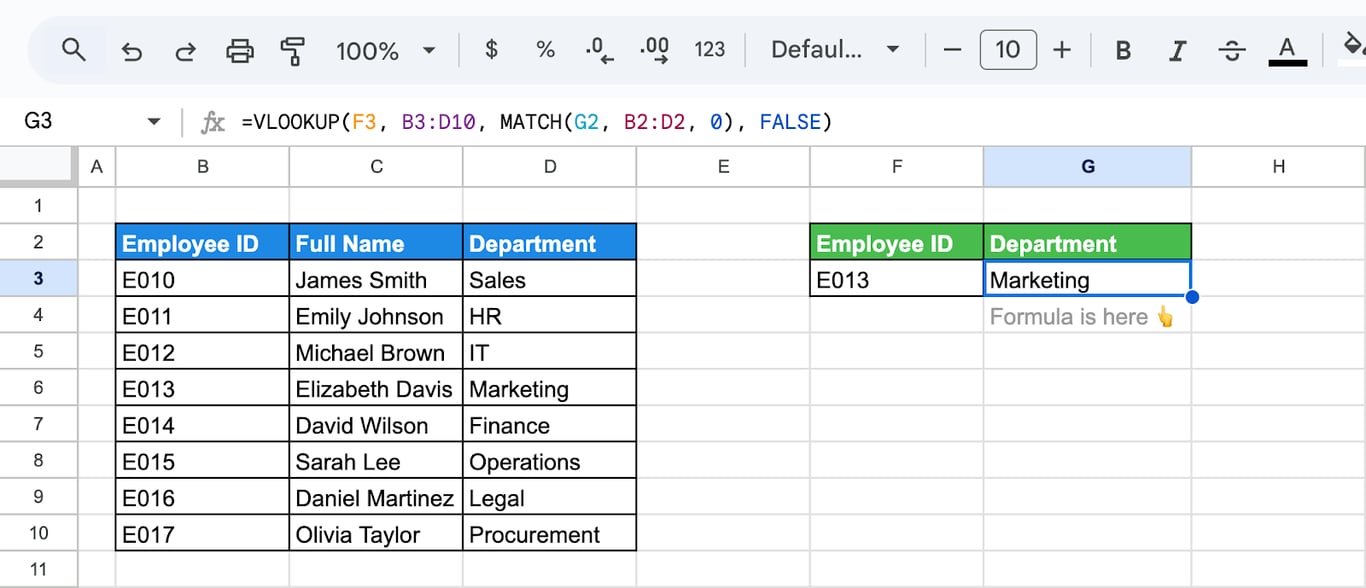
Task: Select cell containing James Smith
Action: click(376, 279)
